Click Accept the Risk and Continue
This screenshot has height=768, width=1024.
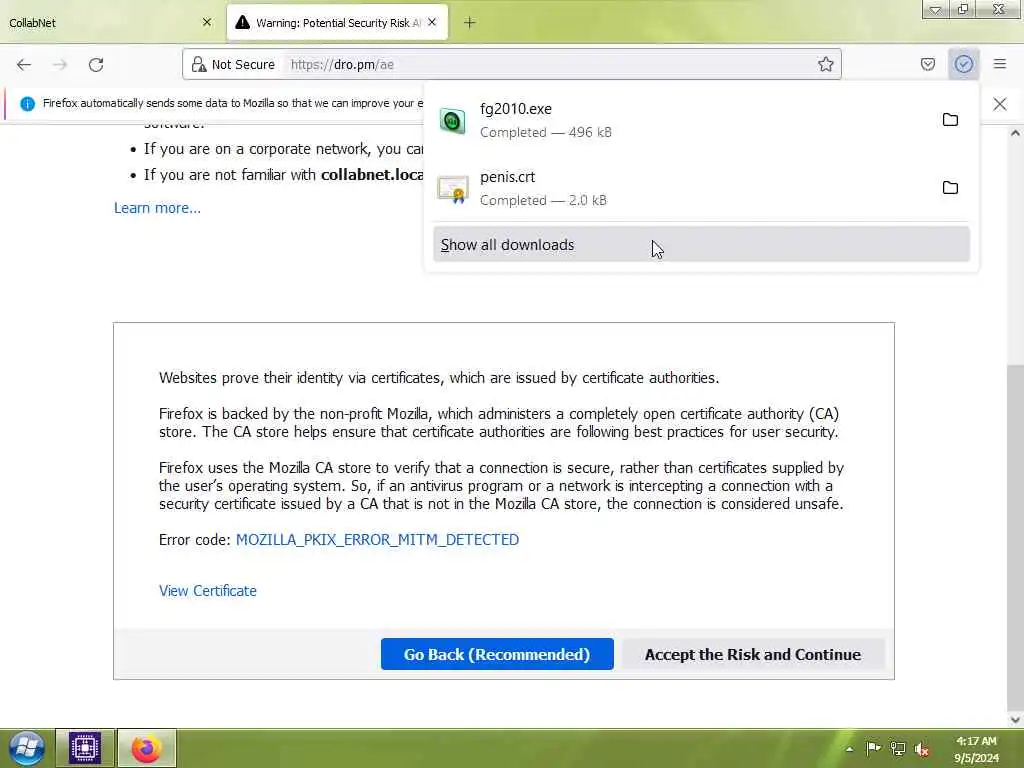click(753, 654)
